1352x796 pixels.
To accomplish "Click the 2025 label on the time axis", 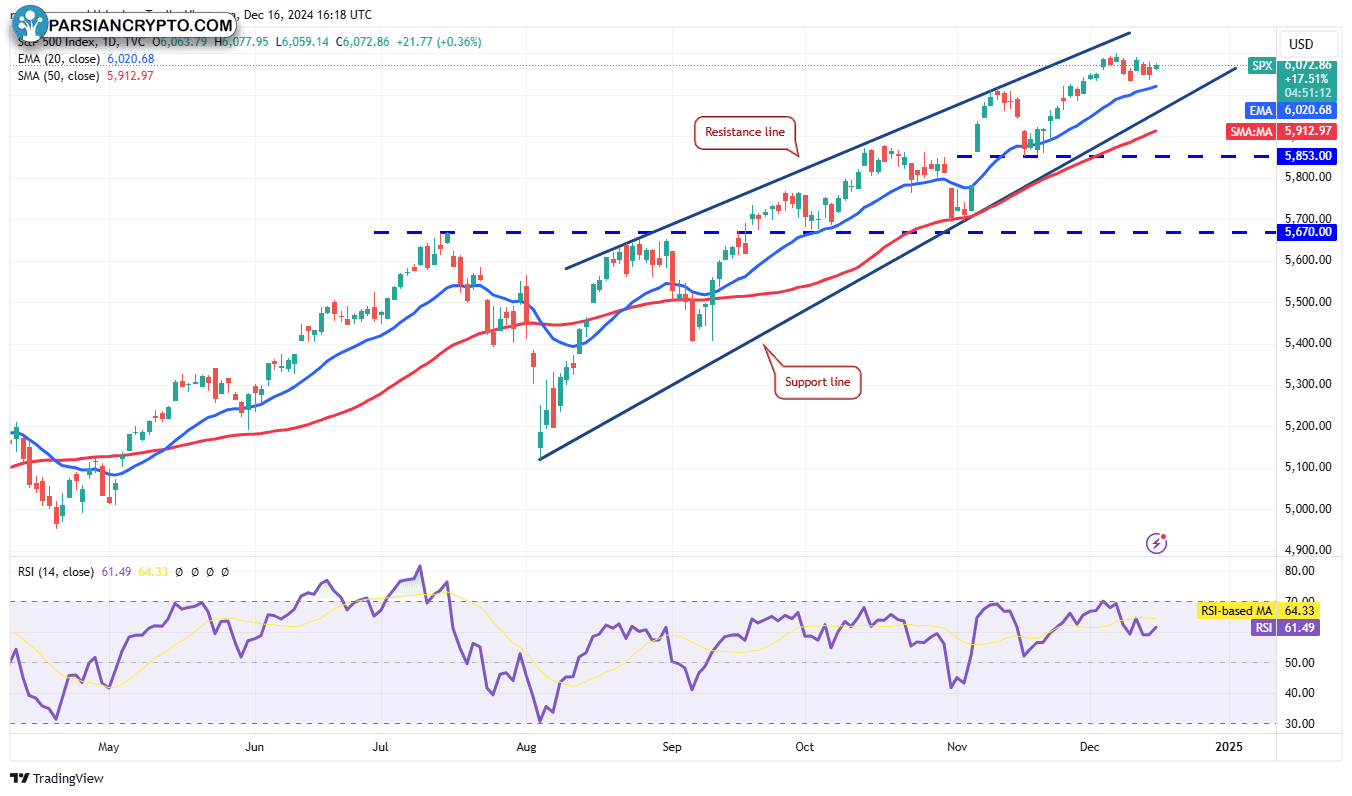I will pos(1227,746).
